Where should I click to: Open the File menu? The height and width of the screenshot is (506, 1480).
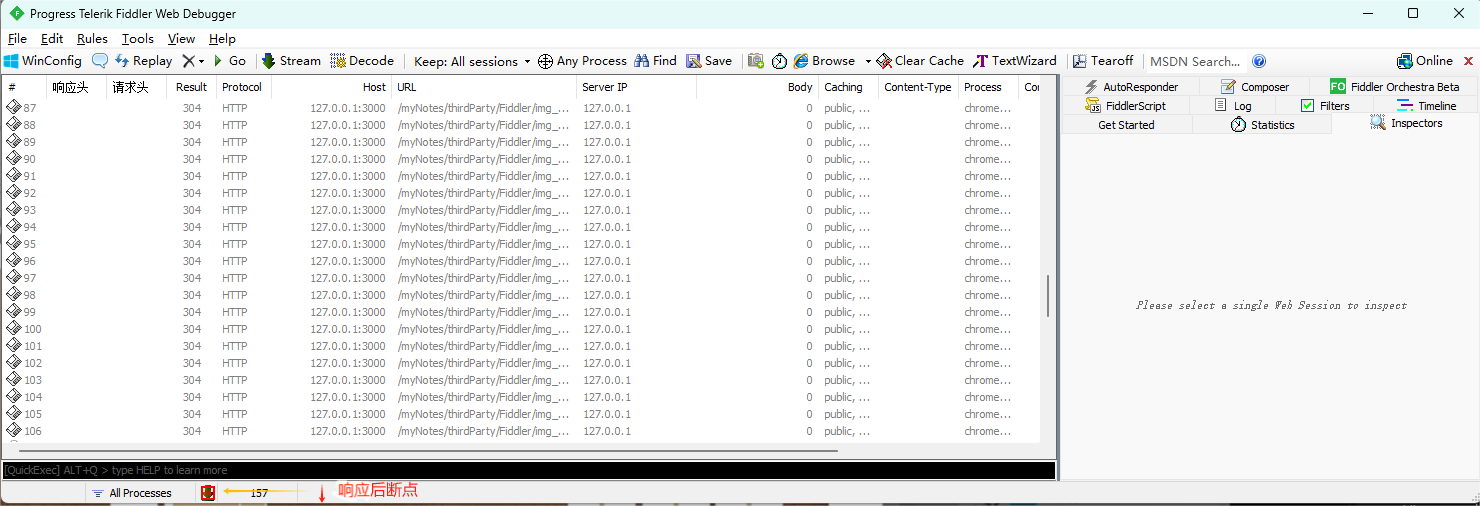pos(17,38)
